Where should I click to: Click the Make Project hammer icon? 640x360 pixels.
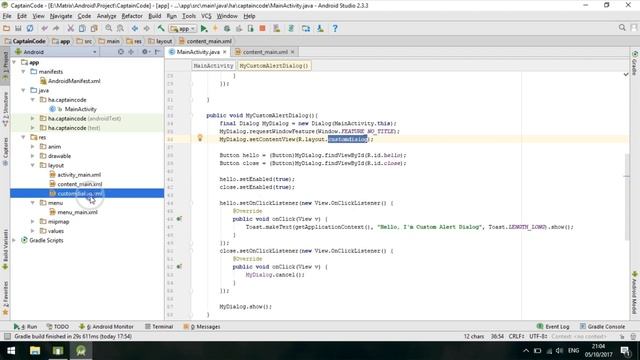click(x=161, y=29)
